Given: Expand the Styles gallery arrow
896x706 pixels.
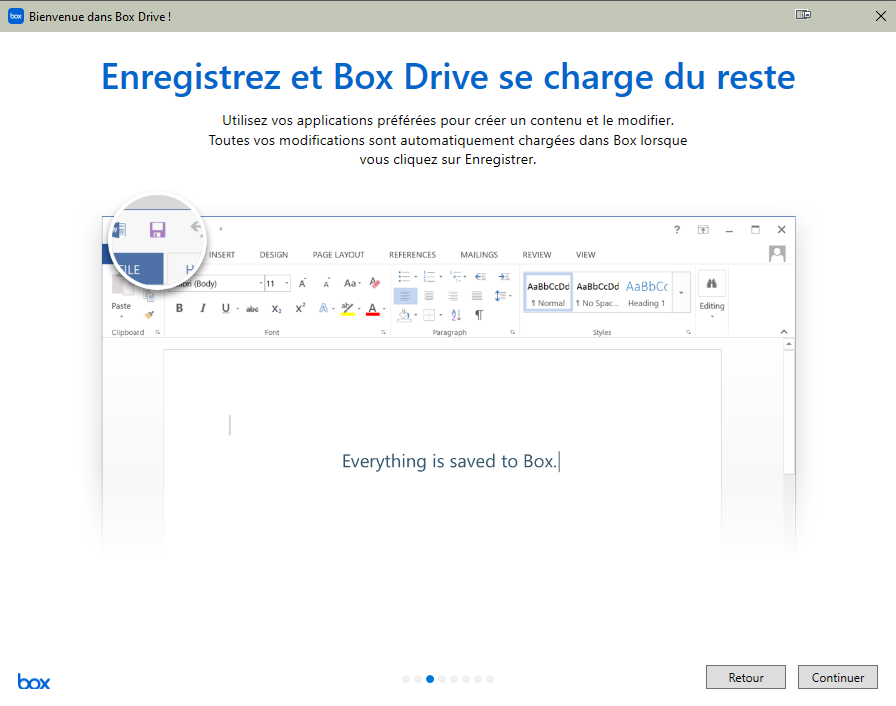Looking at the screenshot, I should [x=681, y=292].
